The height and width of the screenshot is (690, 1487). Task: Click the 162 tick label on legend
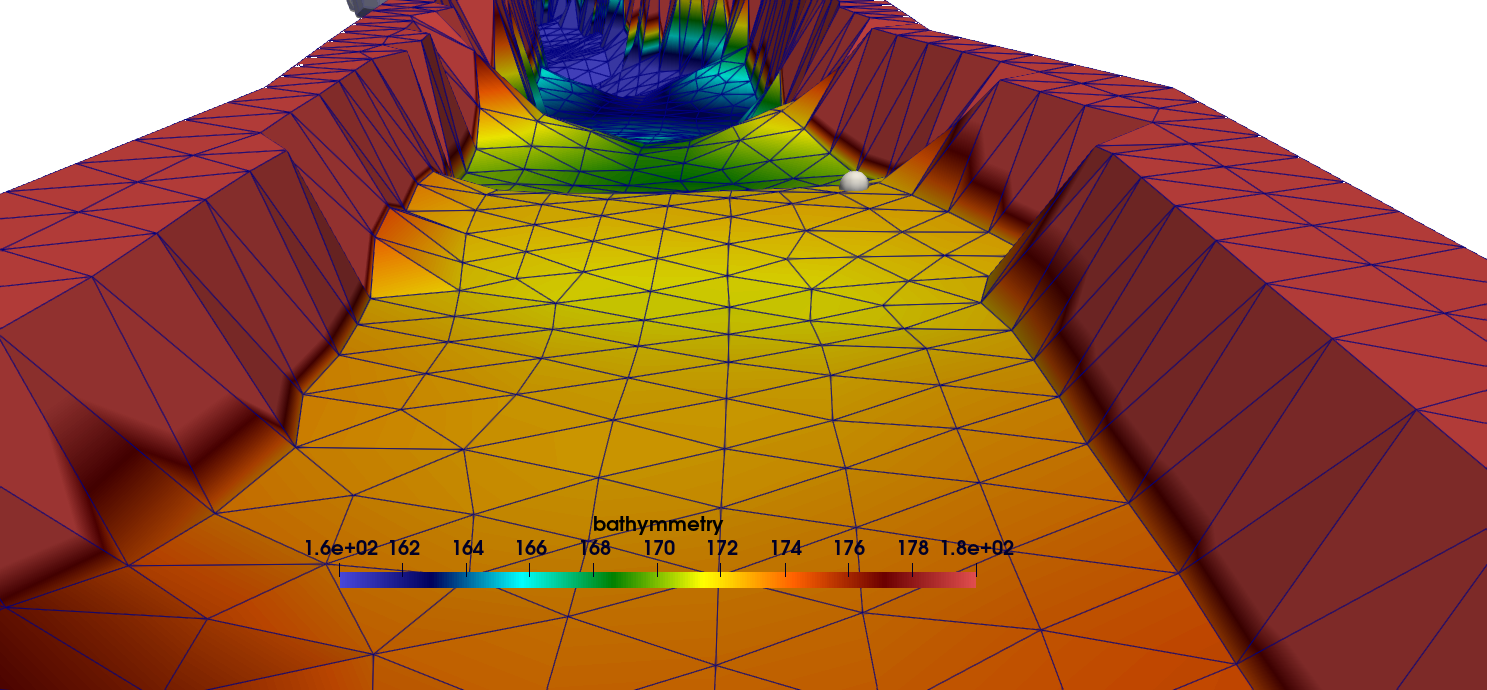[x=404, y=548]
